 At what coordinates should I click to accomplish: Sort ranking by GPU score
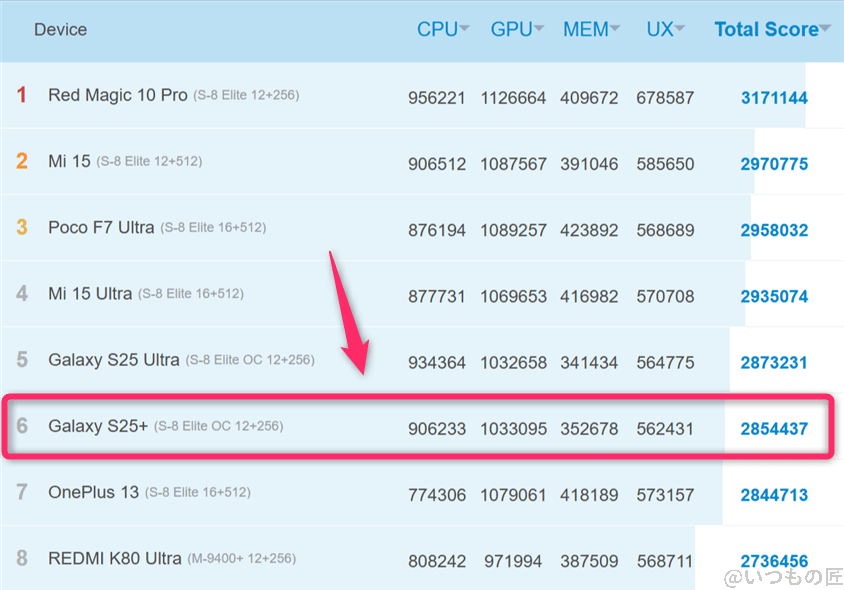point(510,29)
